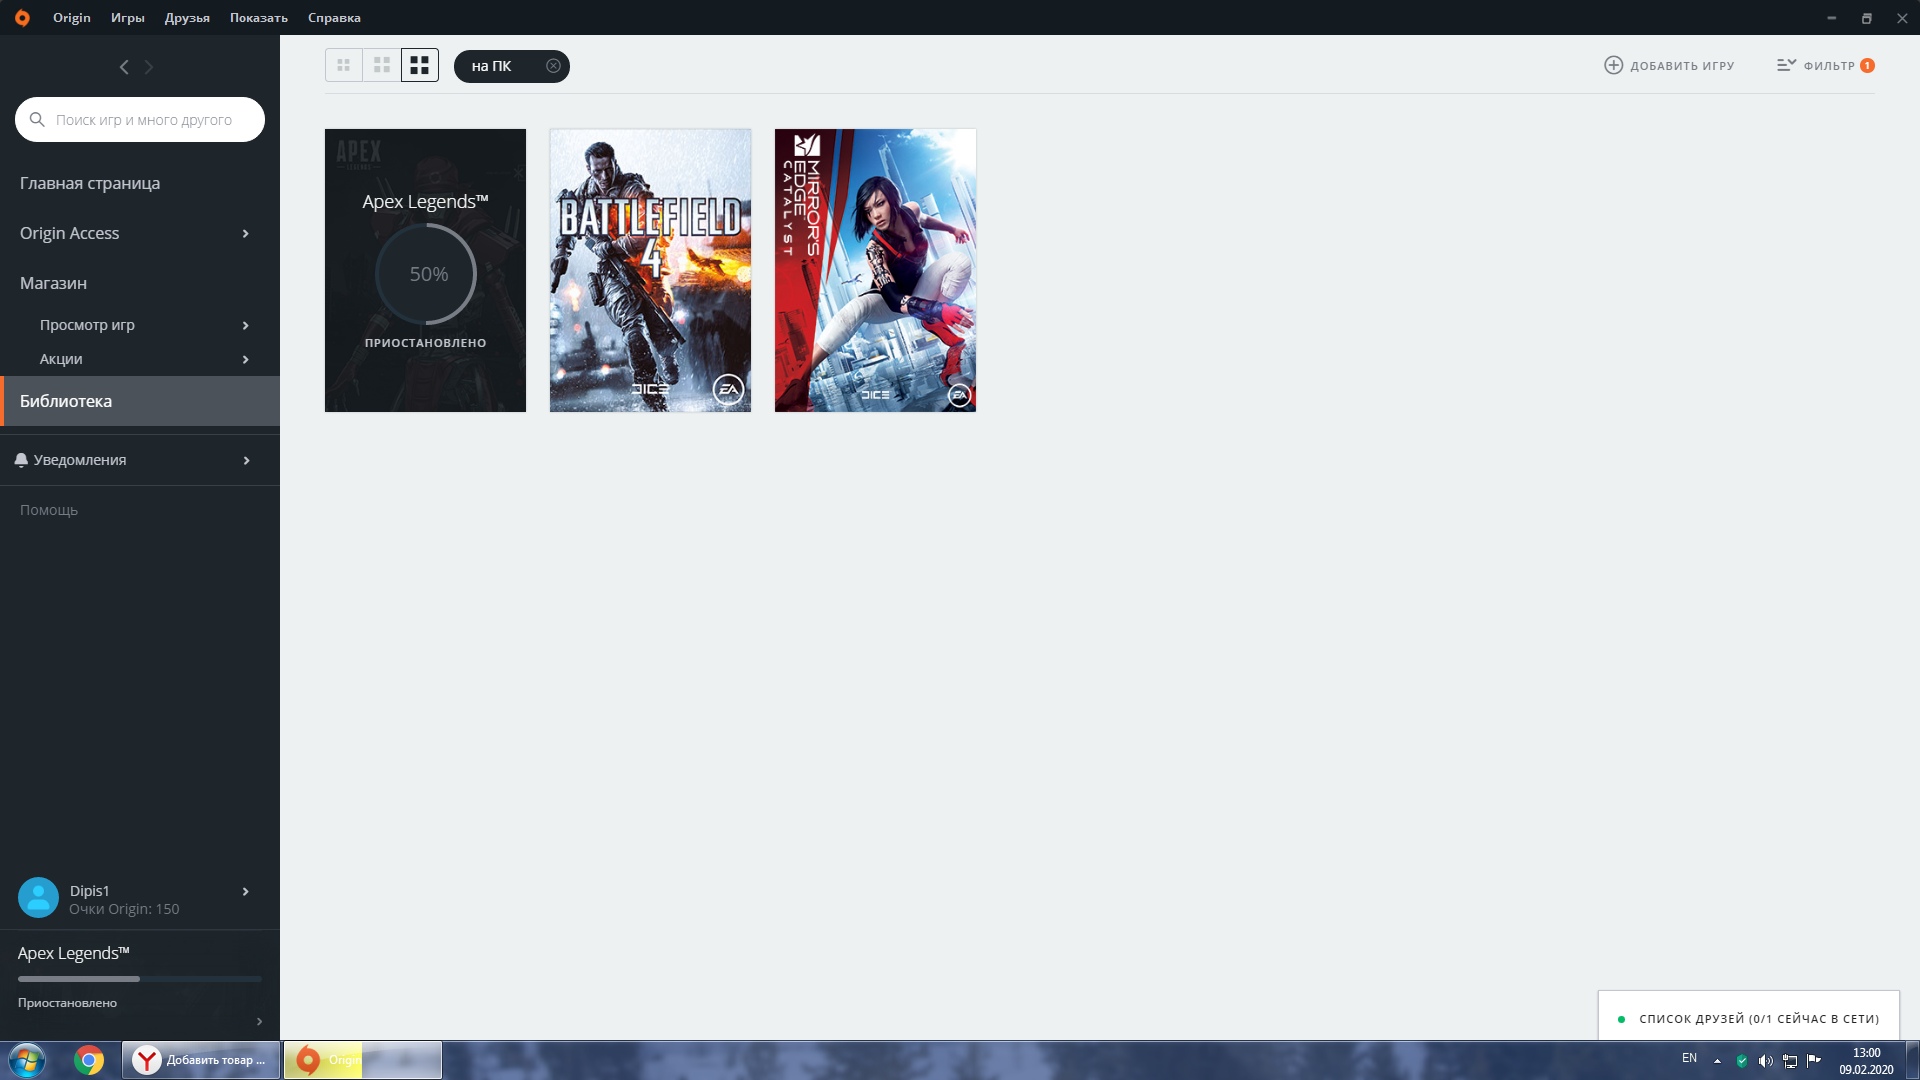
Task: Switch to large tile view
Action: click(420, 66)
